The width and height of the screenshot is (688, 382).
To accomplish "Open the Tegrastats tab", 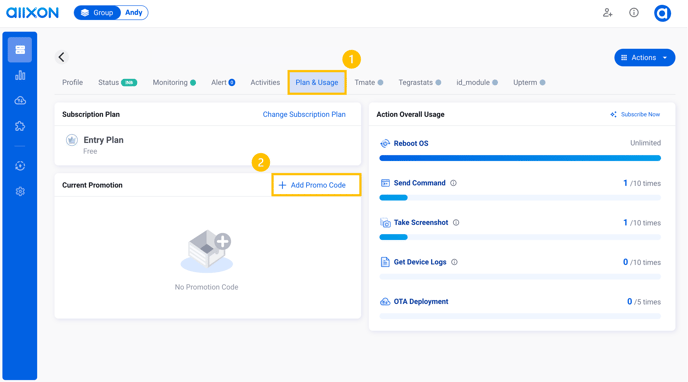I will coord(419,82).
